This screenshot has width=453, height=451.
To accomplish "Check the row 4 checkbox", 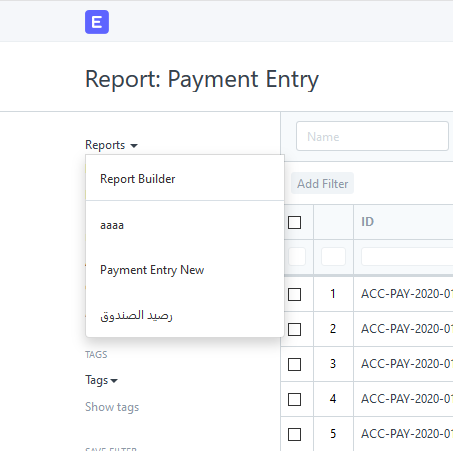I will tap(294, 399).
